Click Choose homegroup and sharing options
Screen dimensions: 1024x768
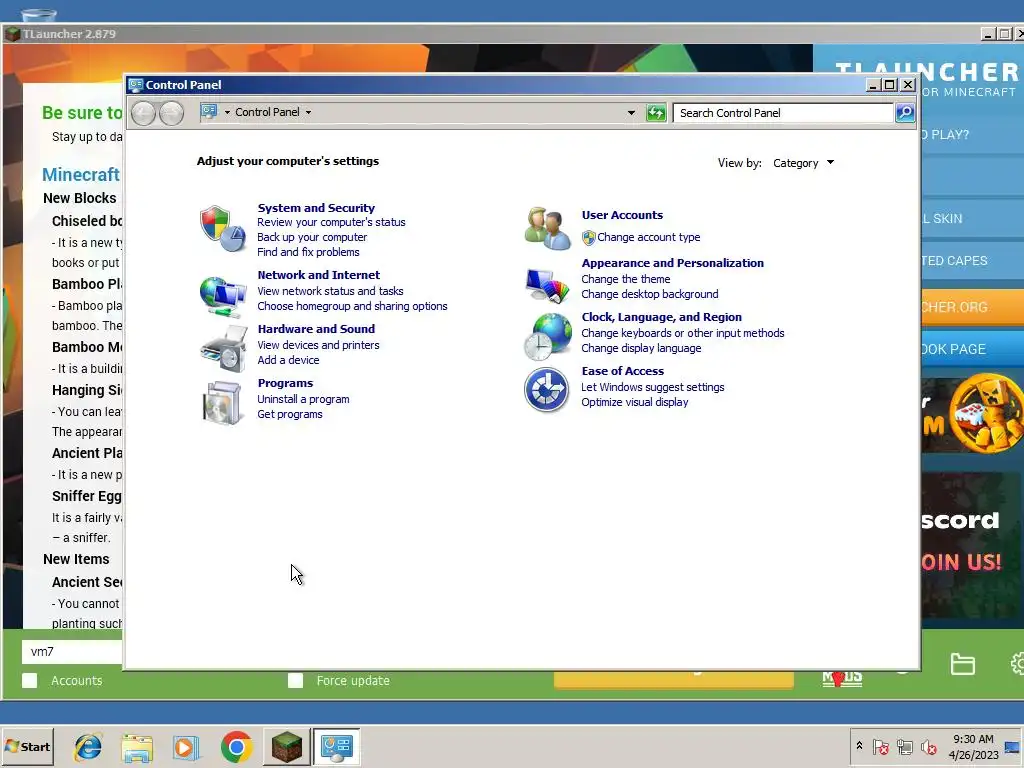(x=352, y=306)
